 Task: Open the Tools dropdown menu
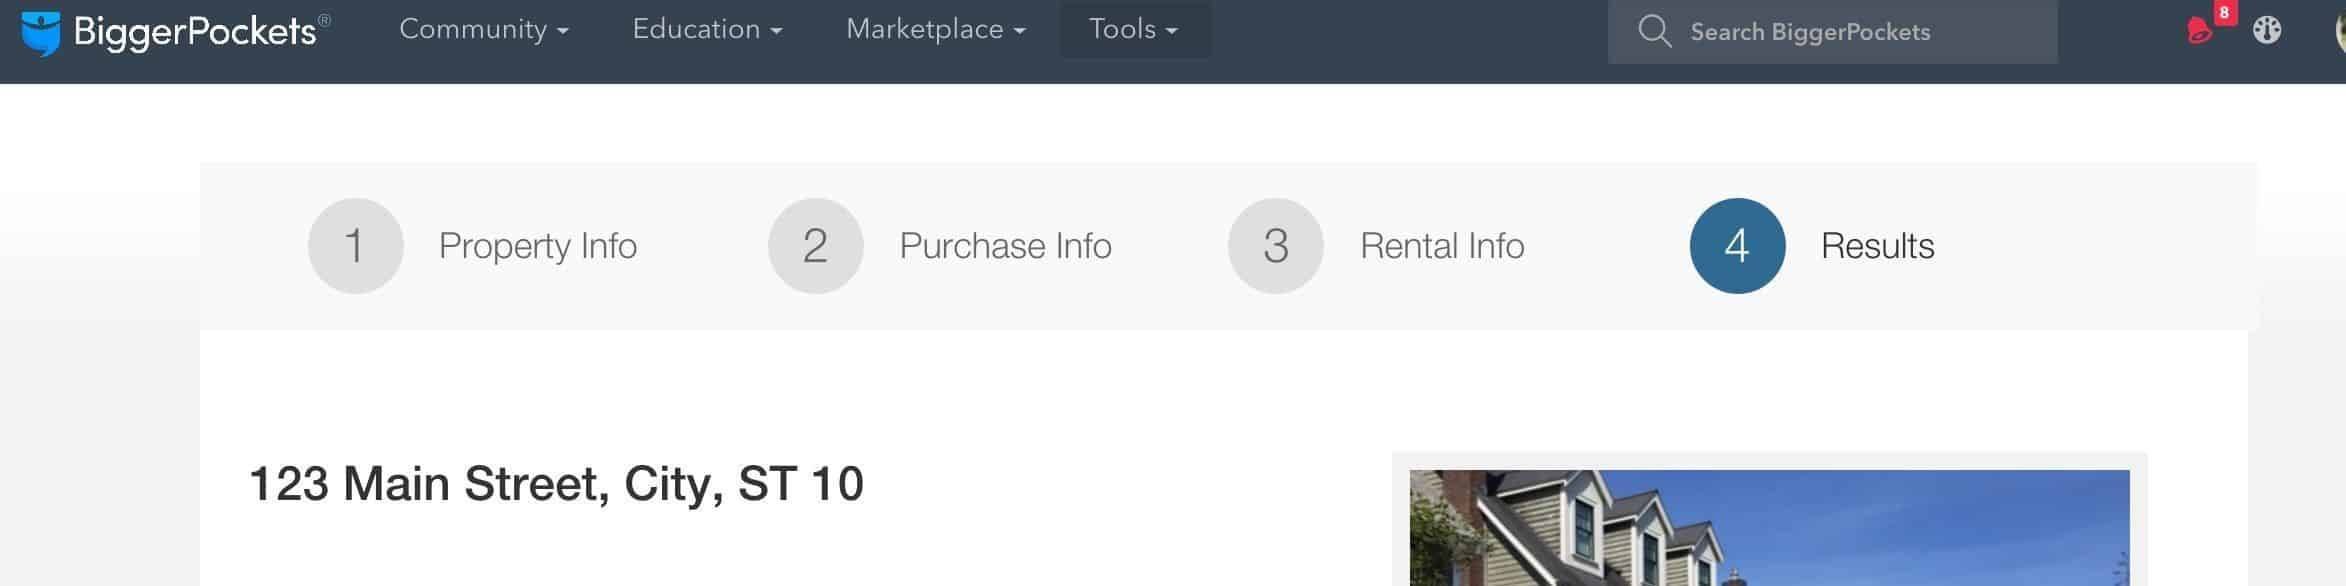[x=1135, y=30]
